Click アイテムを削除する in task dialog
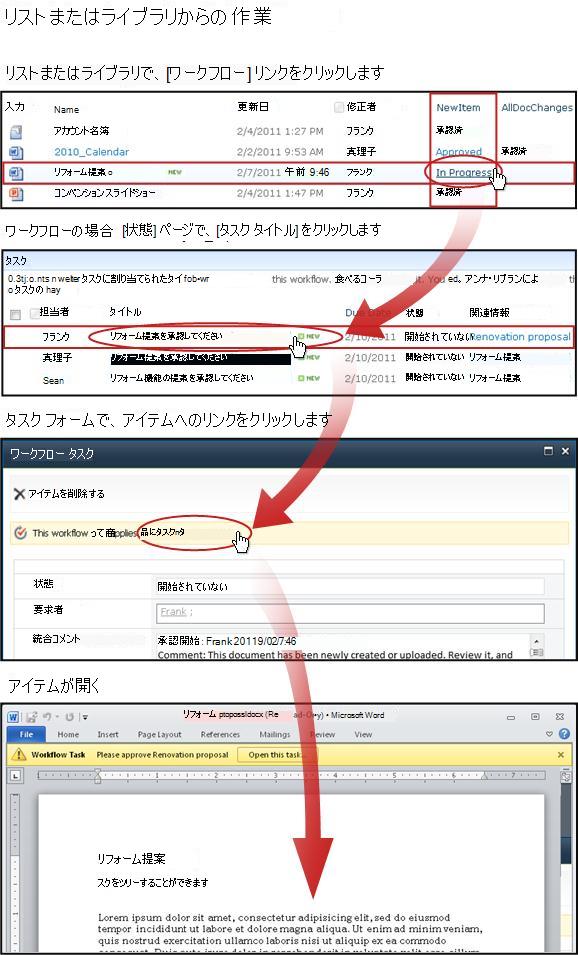Image resolution: width=578 pixels, height=955 pixels. 66,494
